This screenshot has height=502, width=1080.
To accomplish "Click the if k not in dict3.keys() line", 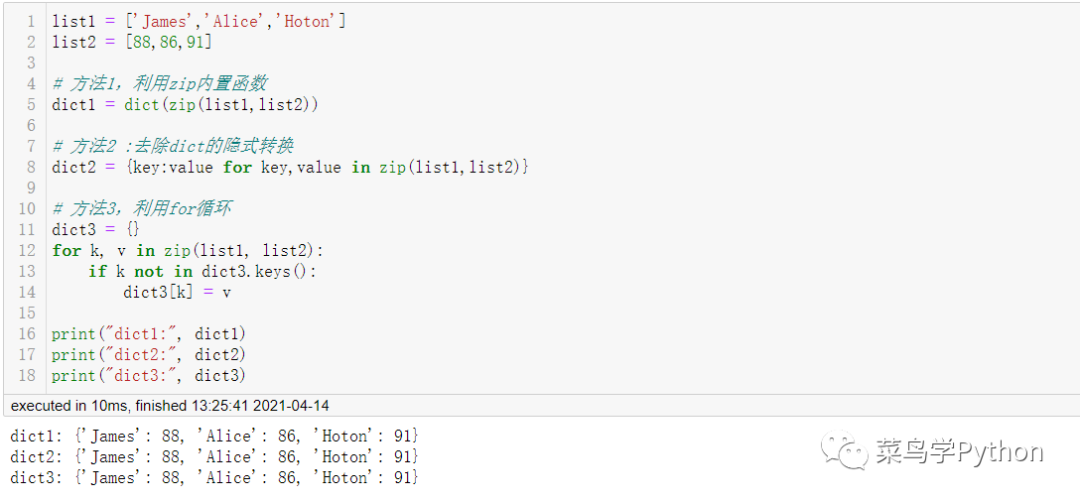I will [x=202, y=271].
